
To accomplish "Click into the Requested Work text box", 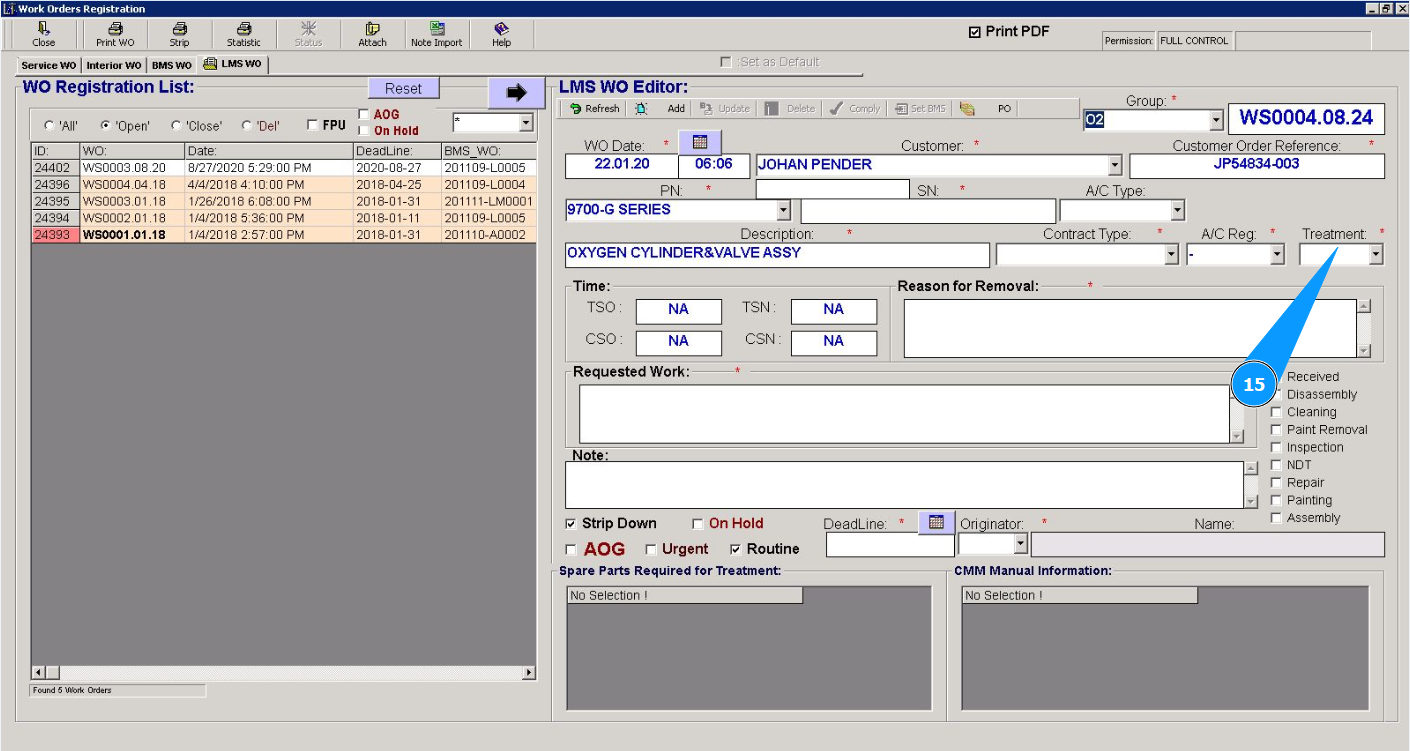I will coord(904,414).
